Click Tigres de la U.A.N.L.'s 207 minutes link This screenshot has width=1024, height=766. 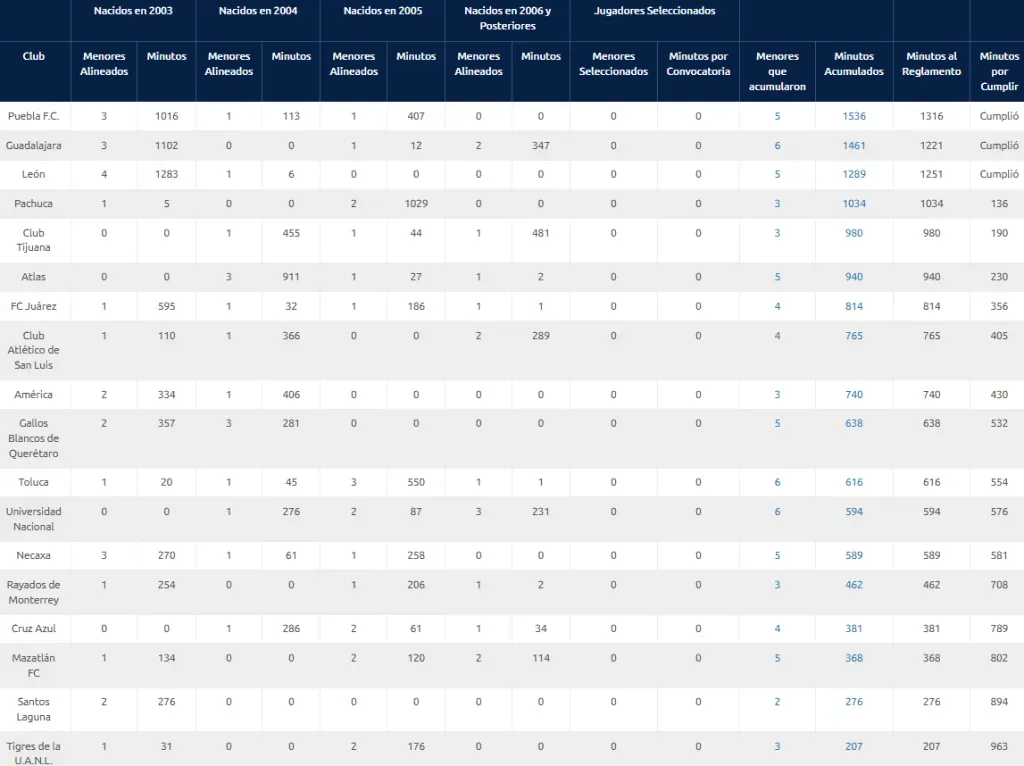853,746
